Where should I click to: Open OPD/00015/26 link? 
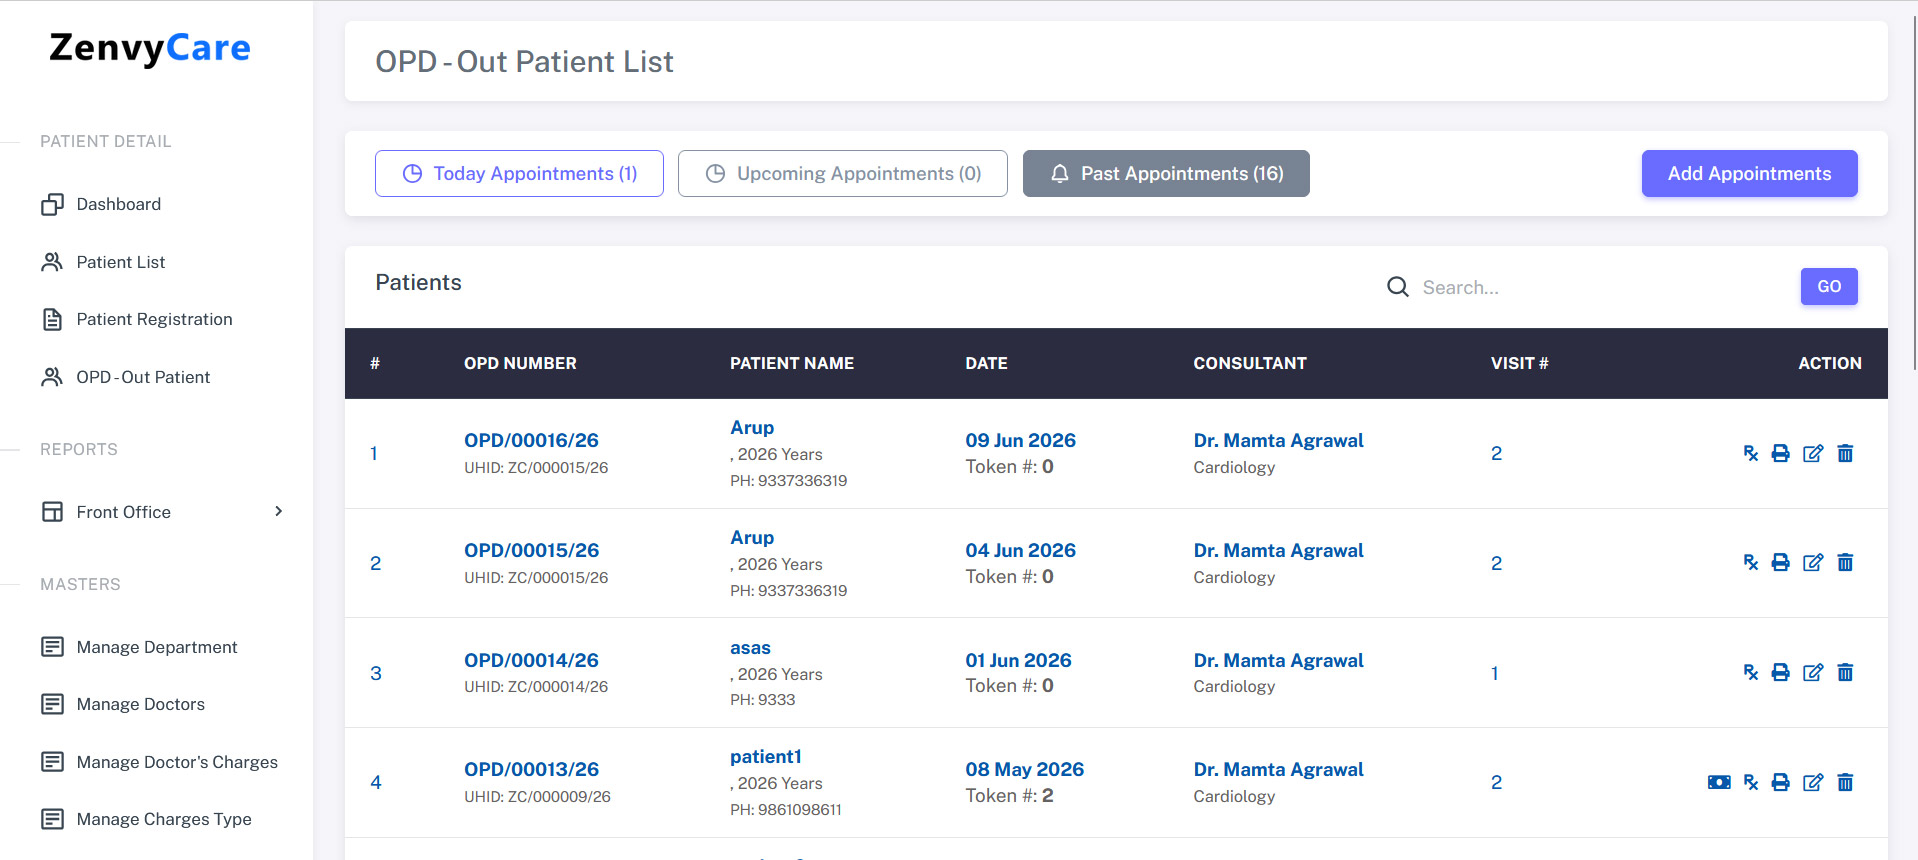531,550
